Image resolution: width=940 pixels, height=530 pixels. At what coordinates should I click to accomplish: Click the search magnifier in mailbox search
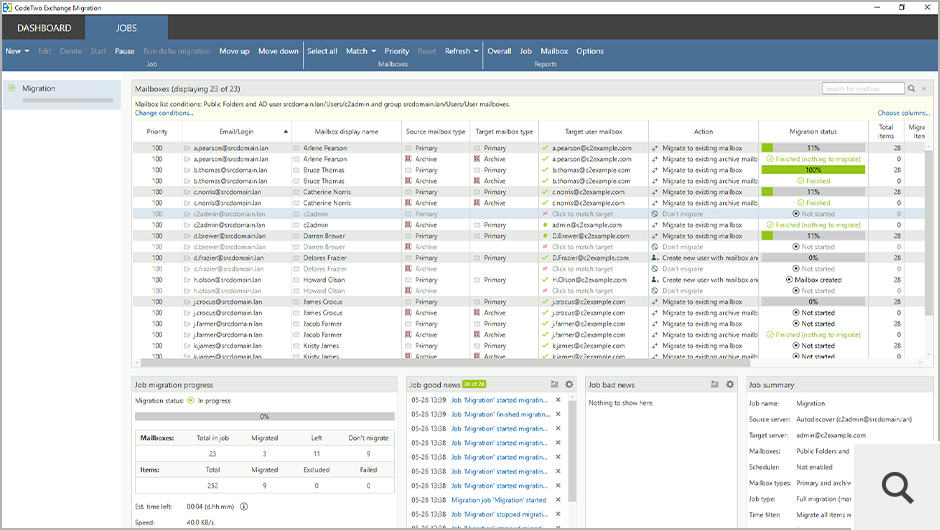tap(913, 89)
